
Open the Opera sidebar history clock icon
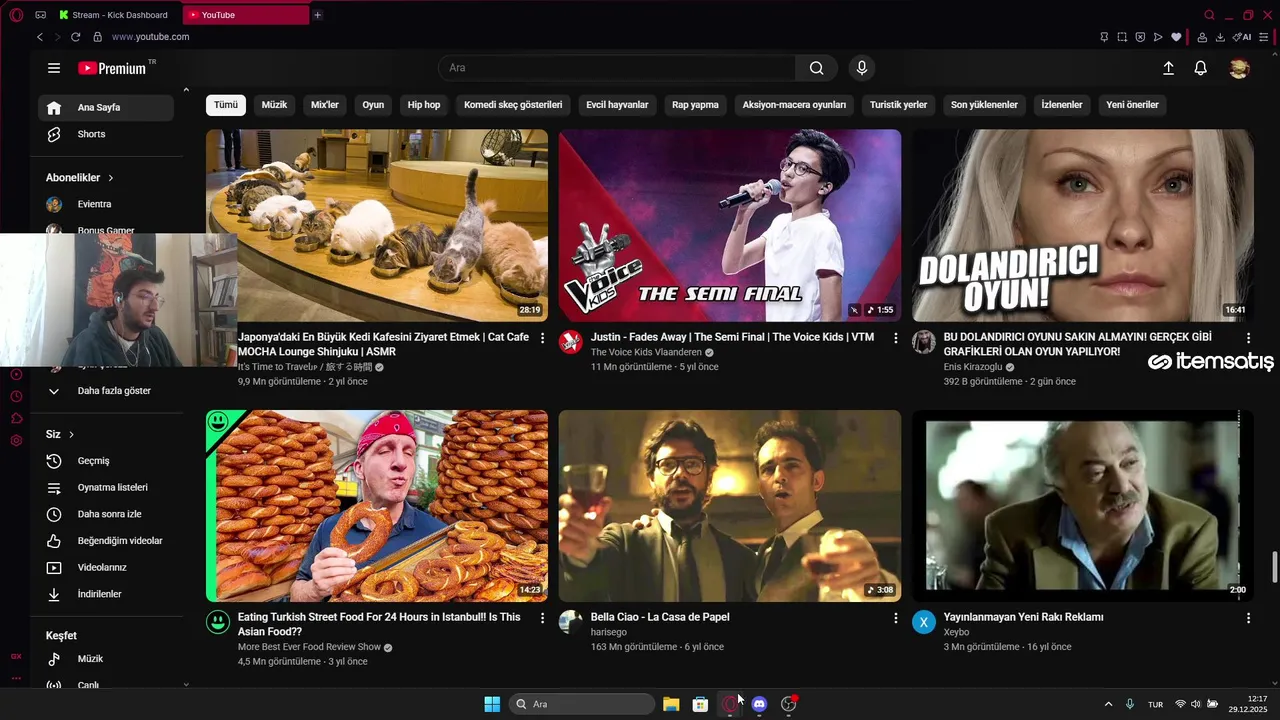click(16, 396)
